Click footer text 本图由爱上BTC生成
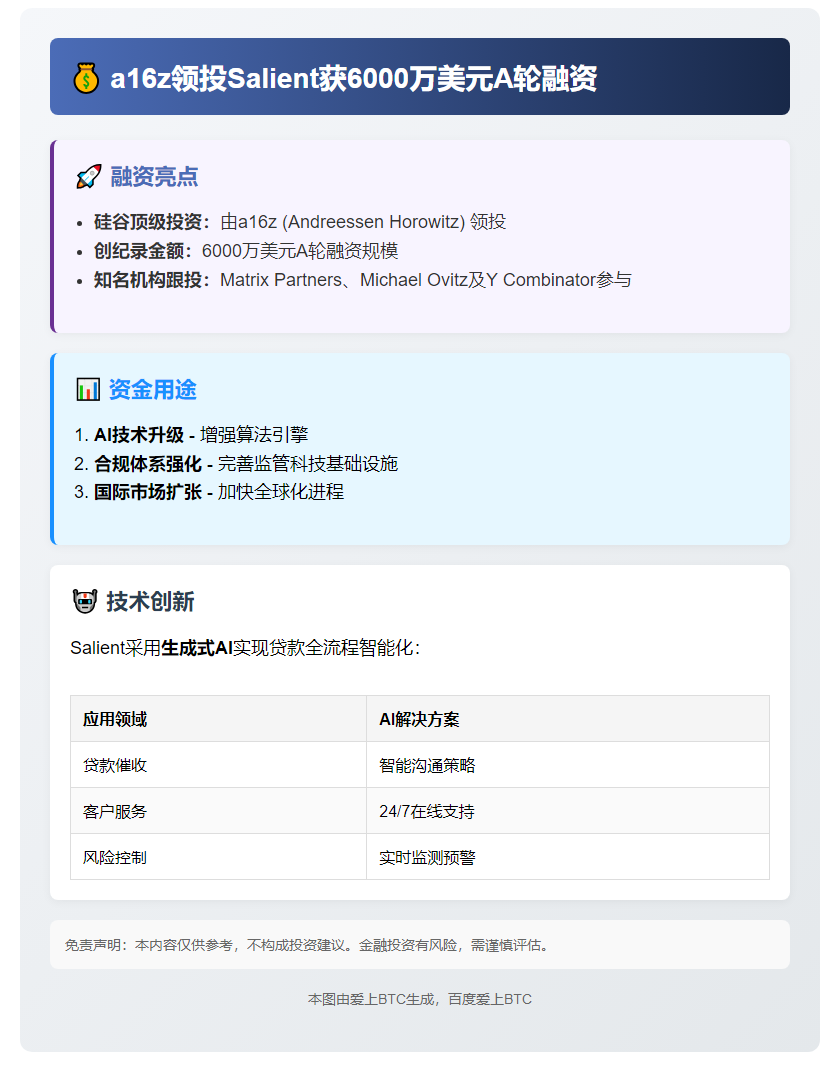 371,999
